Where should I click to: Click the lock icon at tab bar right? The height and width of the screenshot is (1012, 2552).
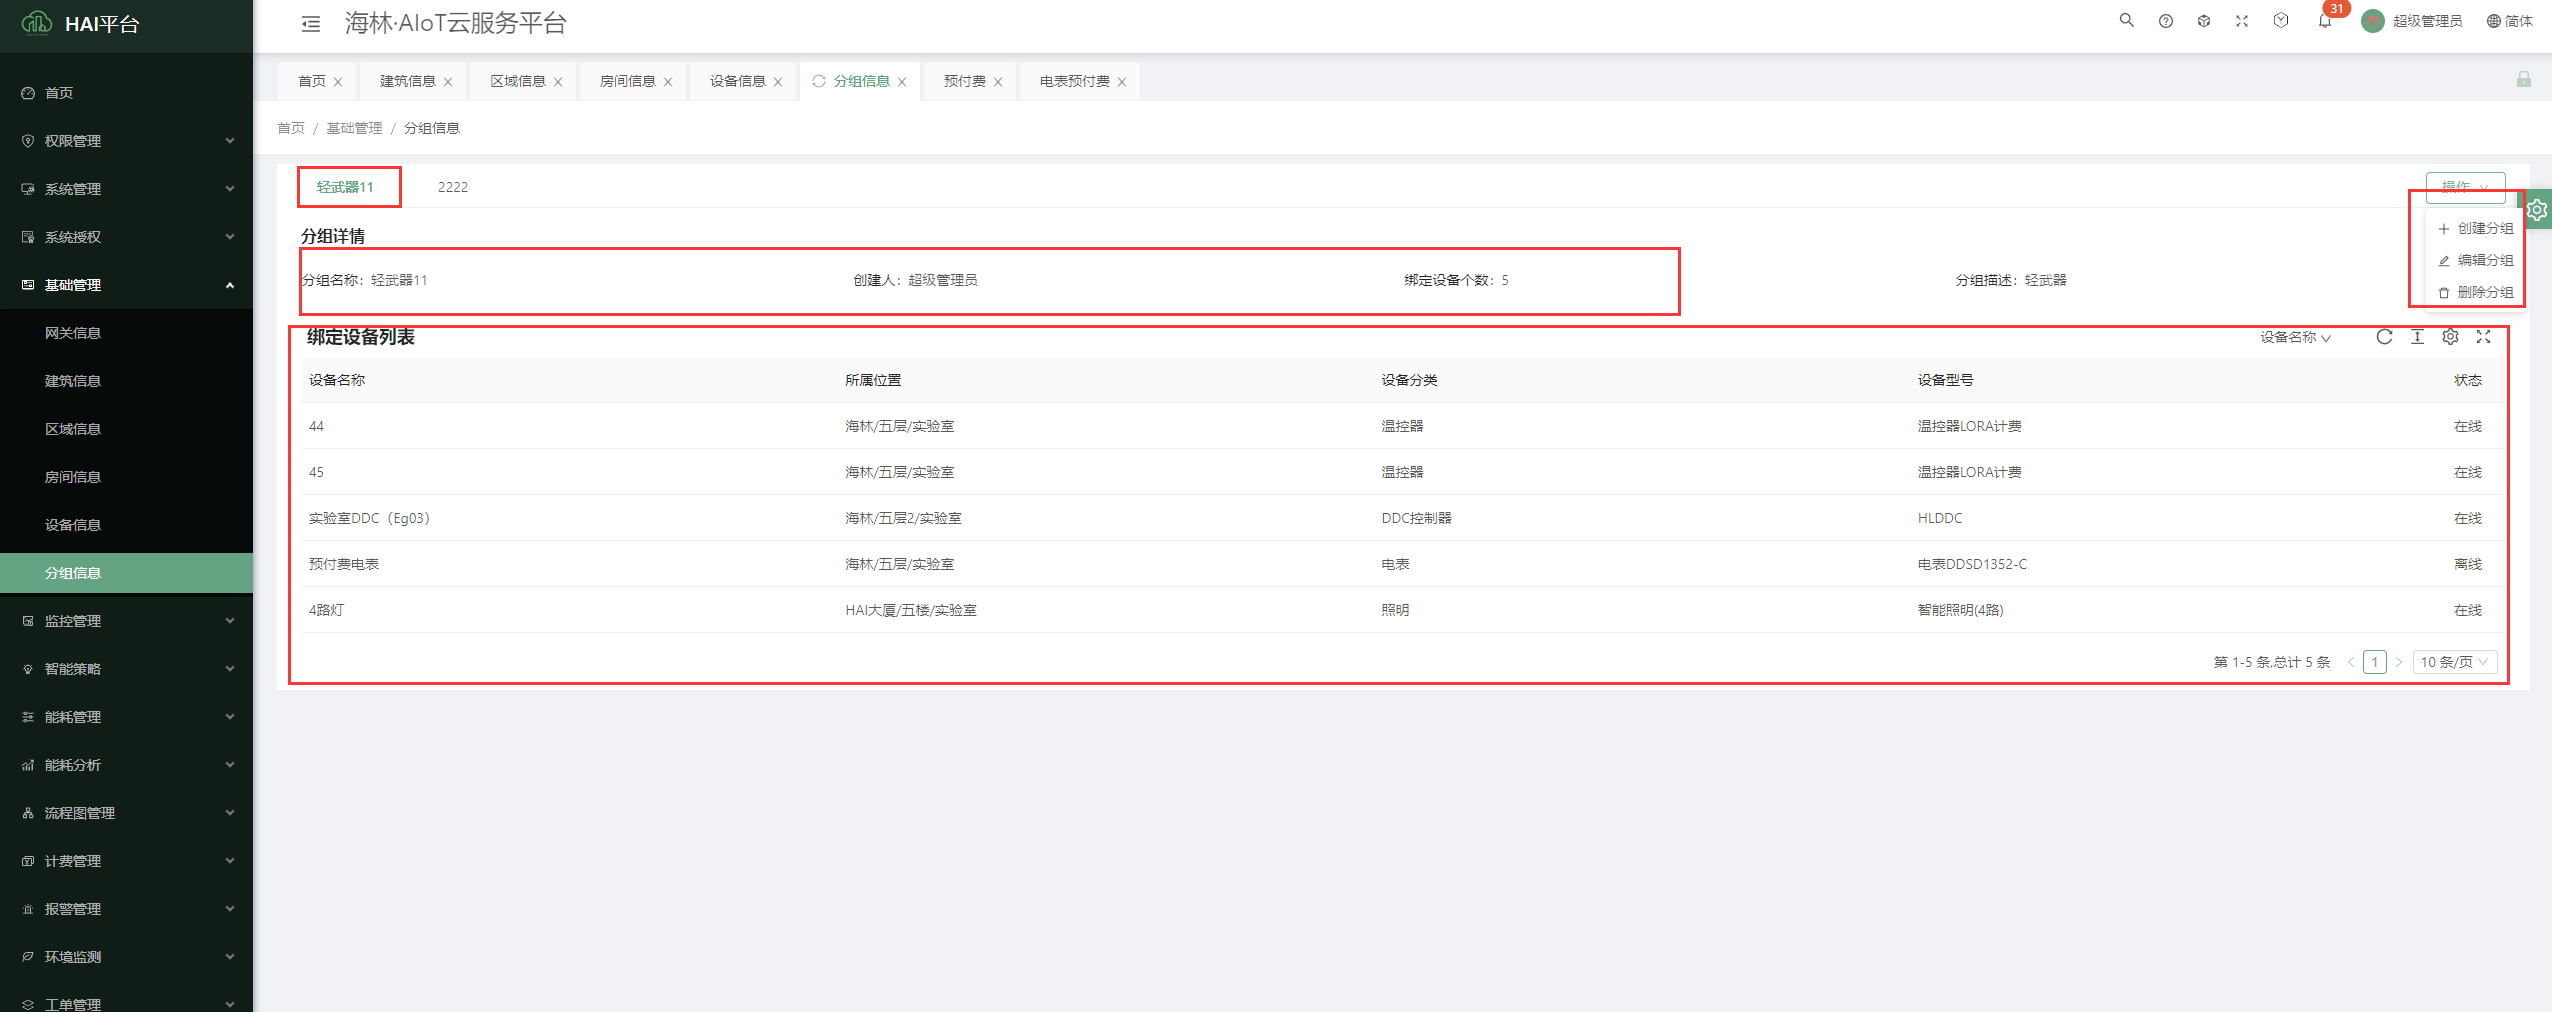pos(2523,80)
